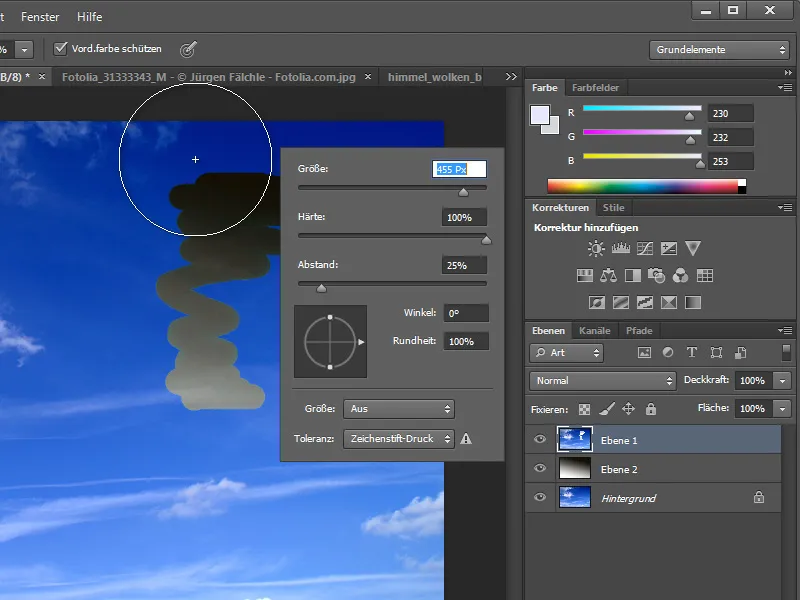Filter layers by type layers
The width and height of the screenshot is (800, 600).
tap(692, 353)
